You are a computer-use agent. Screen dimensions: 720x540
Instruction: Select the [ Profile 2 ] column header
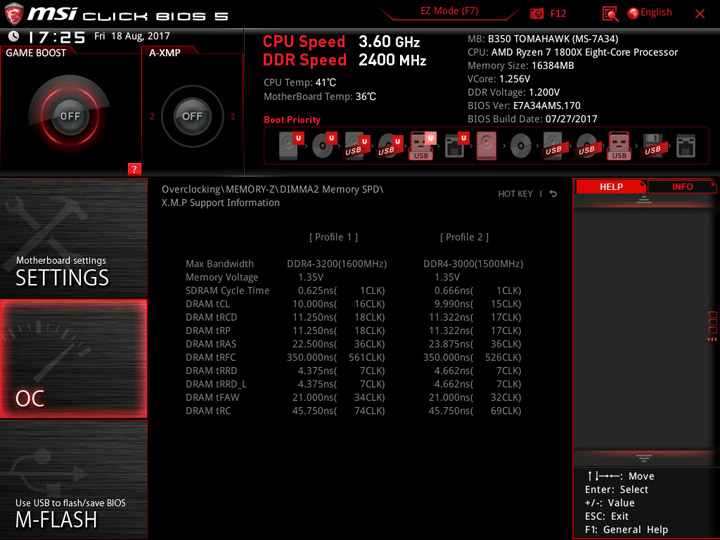tap(464, 237)
